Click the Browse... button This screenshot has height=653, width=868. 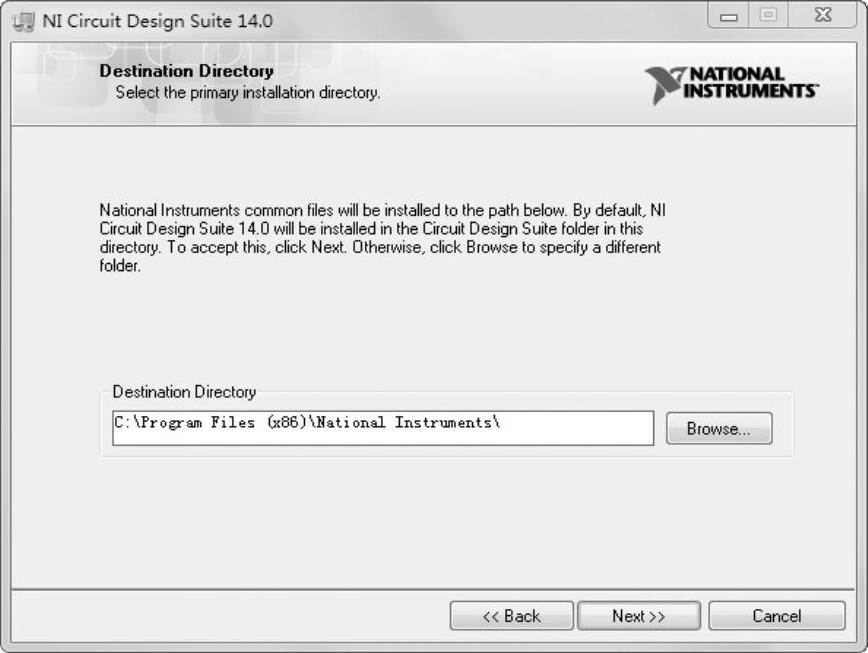click(x=719, y=428)
